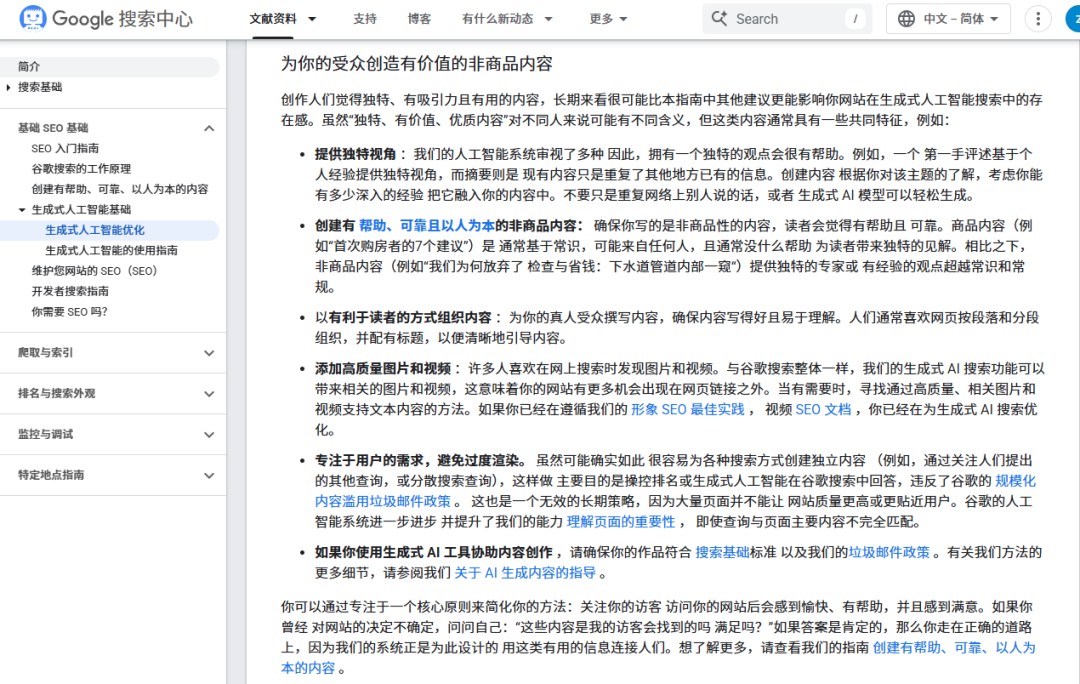The image size is (1080, 684).
Task: Open 你需要 SEO 吗? in sidebar
Action: point(70,311)
